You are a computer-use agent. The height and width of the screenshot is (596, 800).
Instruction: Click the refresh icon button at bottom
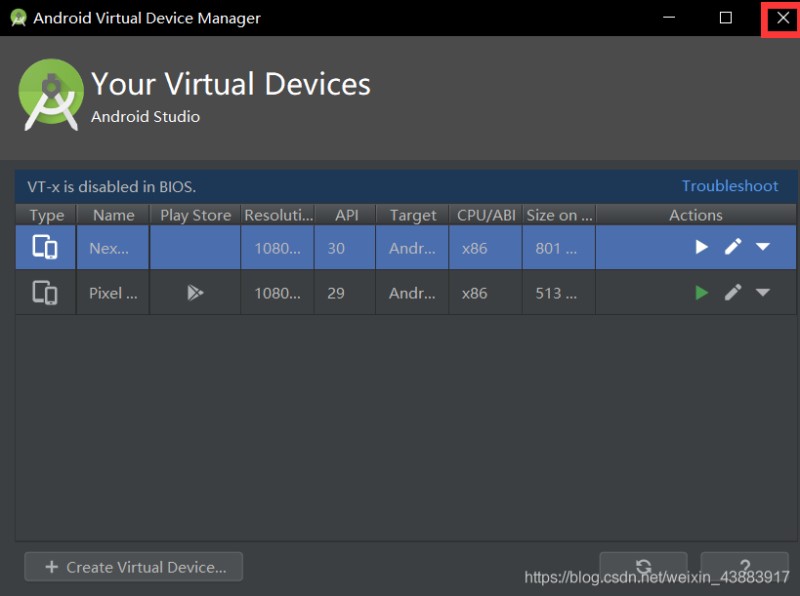(x=643, y=565)
